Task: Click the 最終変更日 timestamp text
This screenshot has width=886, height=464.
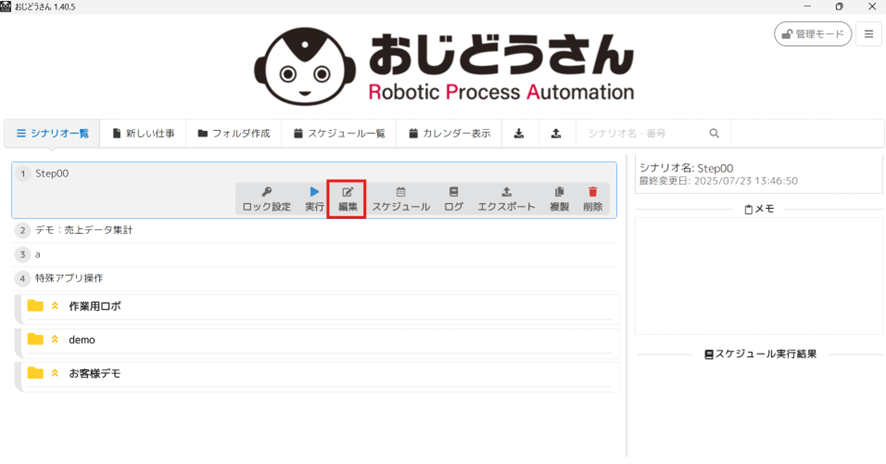Action: pos(718,181)
